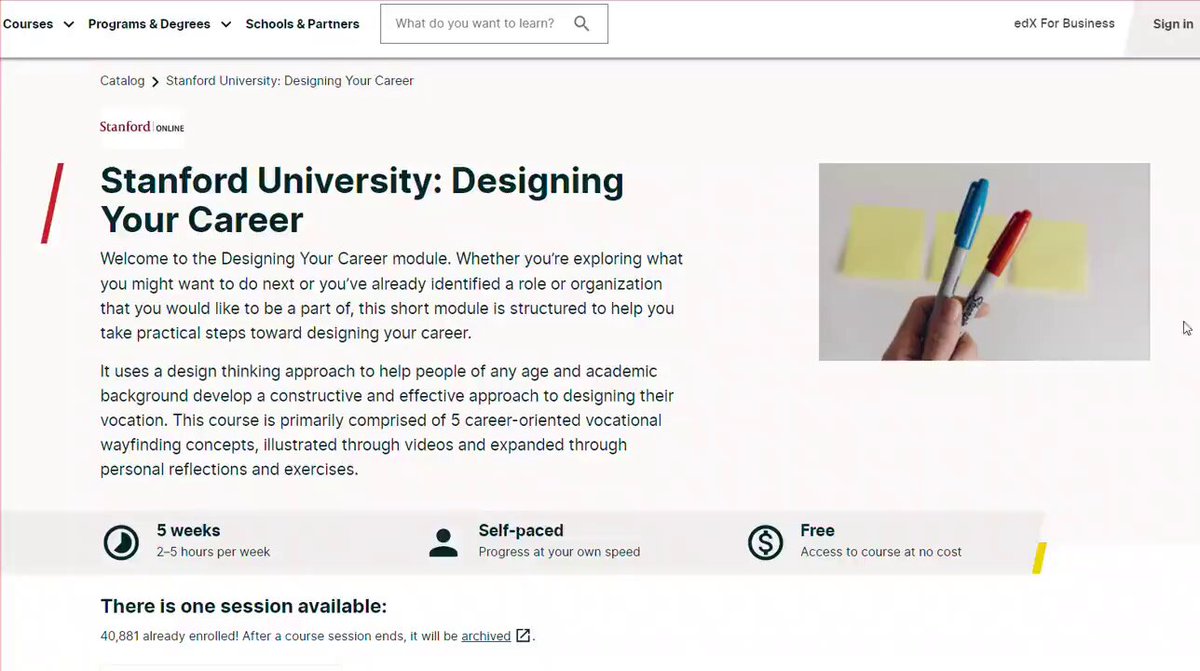Screen dimensions: 1200x671
Task: Expand the Courses dropdown menu
Action: click(x=39, y=24)
